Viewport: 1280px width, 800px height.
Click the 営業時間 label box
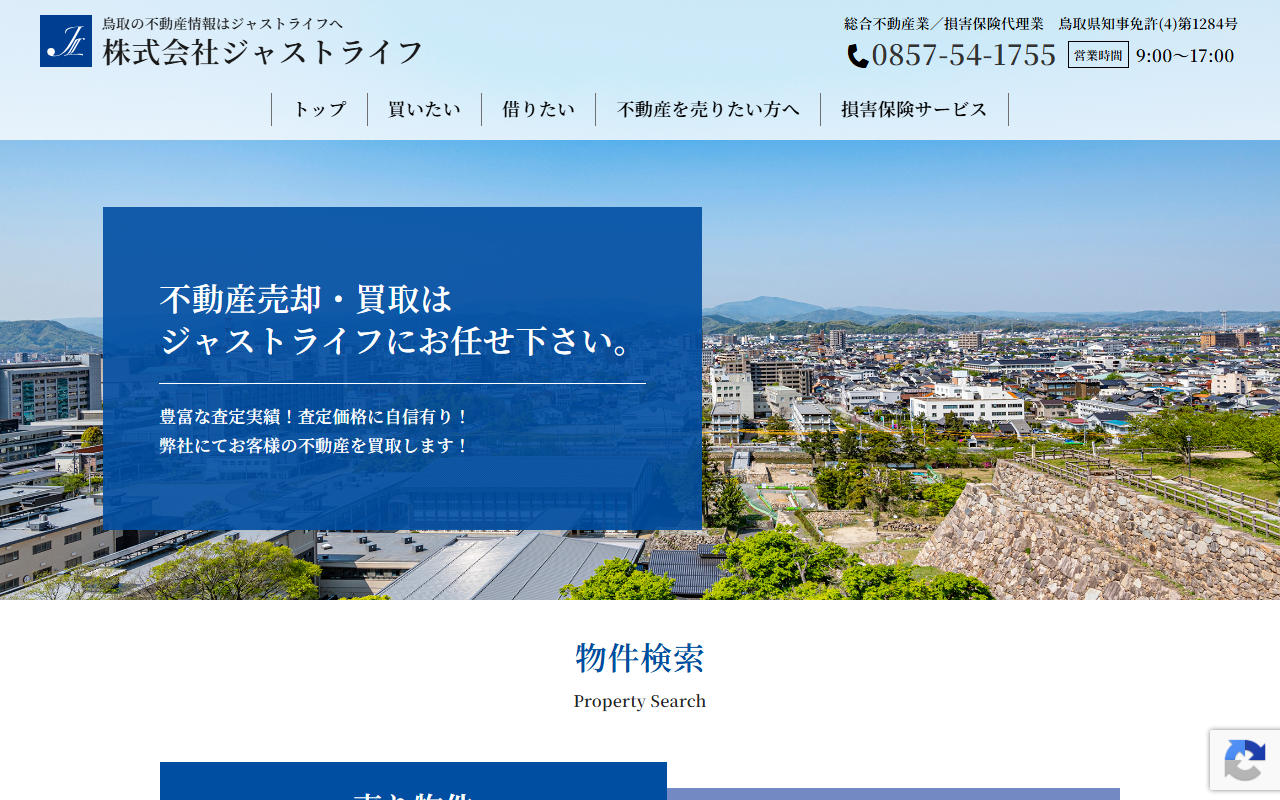pos(1098,55)
